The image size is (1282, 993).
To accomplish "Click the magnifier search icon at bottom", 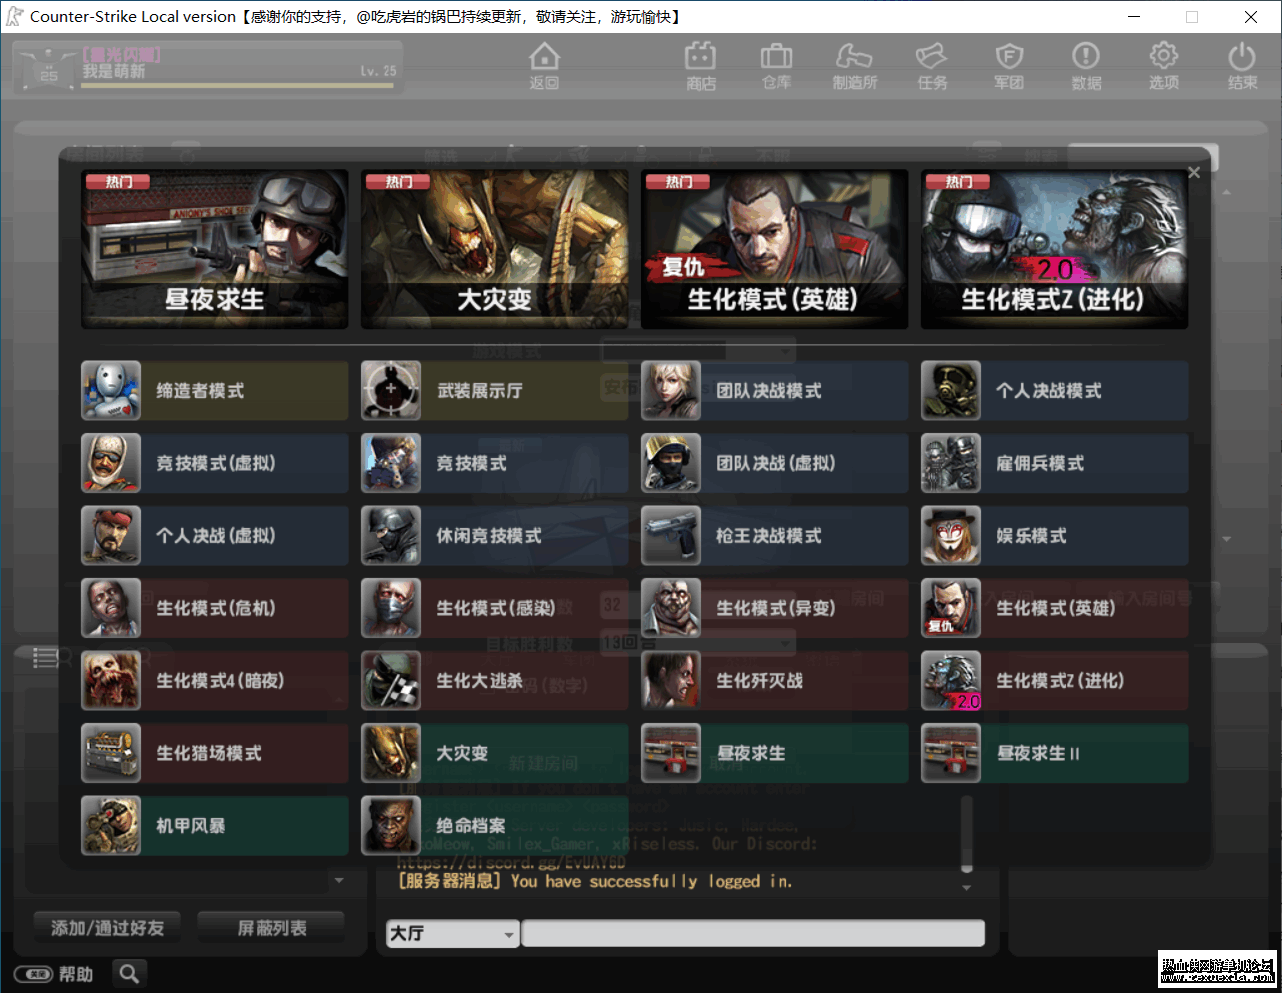I will point(129,973).
